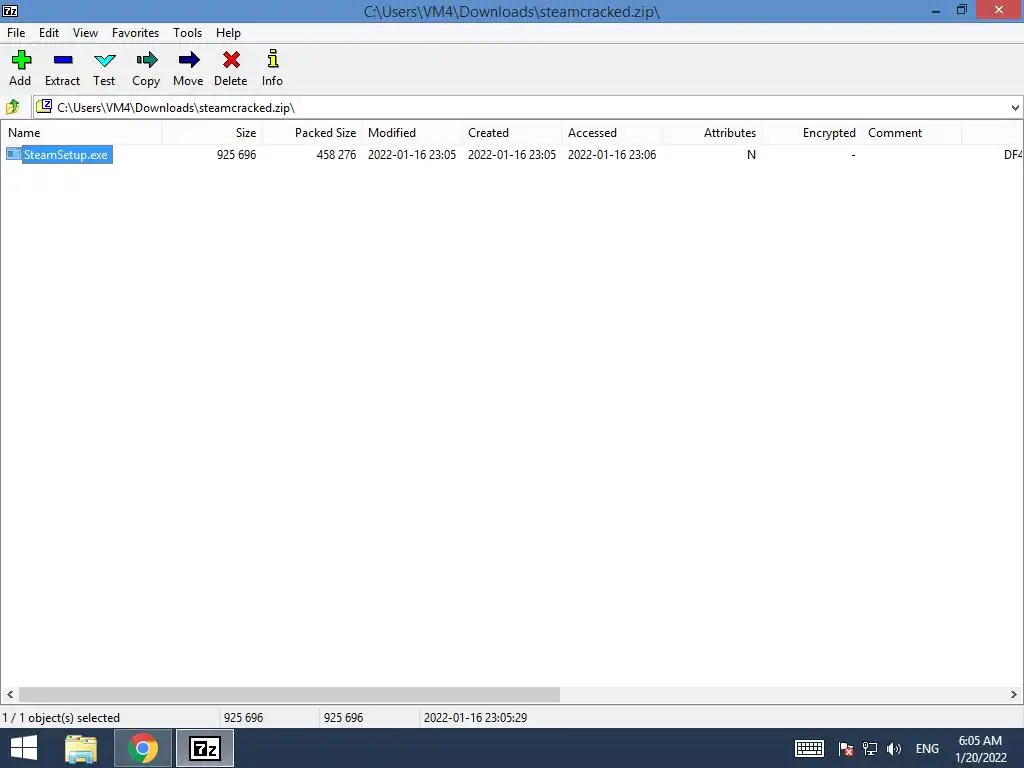The width and height of the screenshot is (1024, 768).
Task: Sort by the Accessed column header
Action: pyautogui.click(x=611, y=133)
